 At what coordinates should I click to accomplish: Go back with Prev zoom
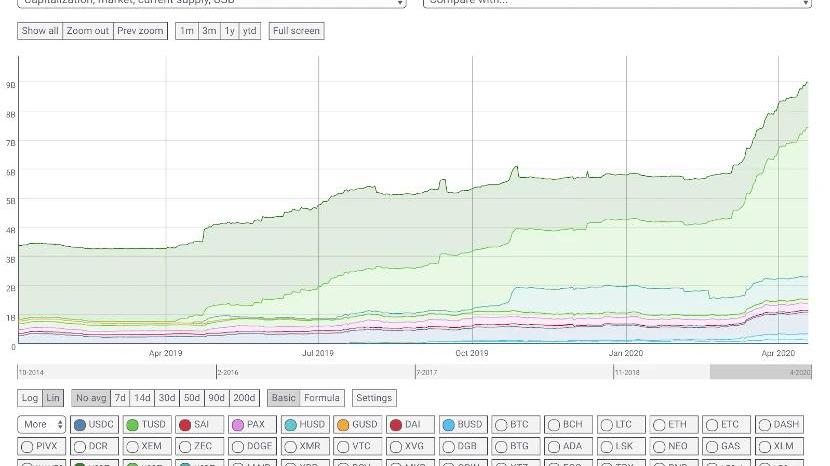coord(139,31)
